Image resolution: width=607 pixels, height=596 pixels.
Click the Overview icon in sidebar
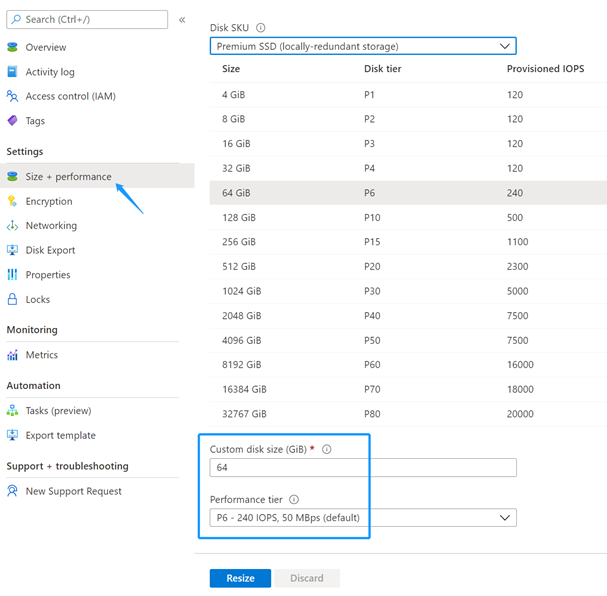tap(13, 47)
